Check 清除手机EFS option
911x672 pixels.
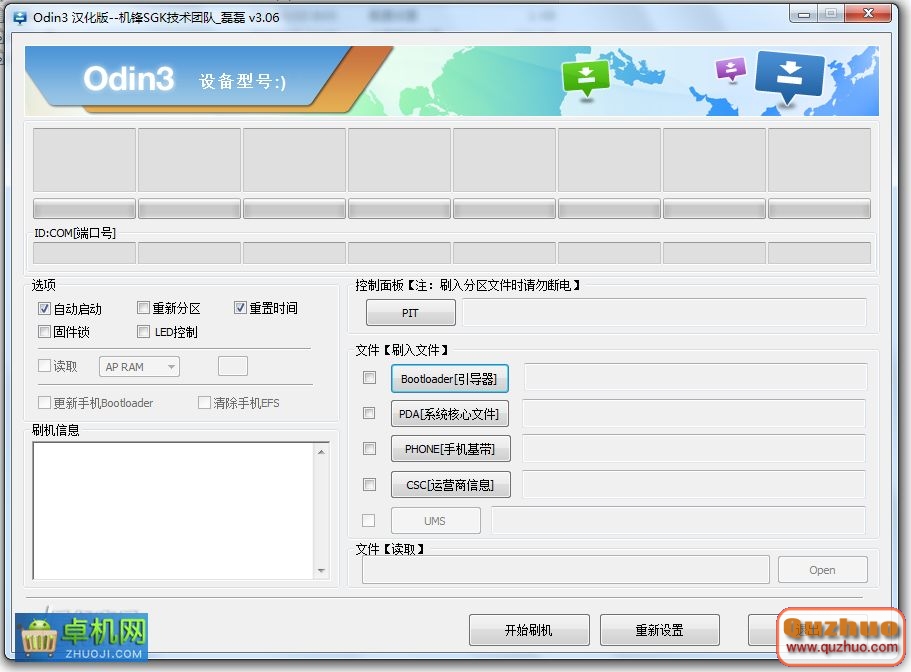[x=204, y=403]
